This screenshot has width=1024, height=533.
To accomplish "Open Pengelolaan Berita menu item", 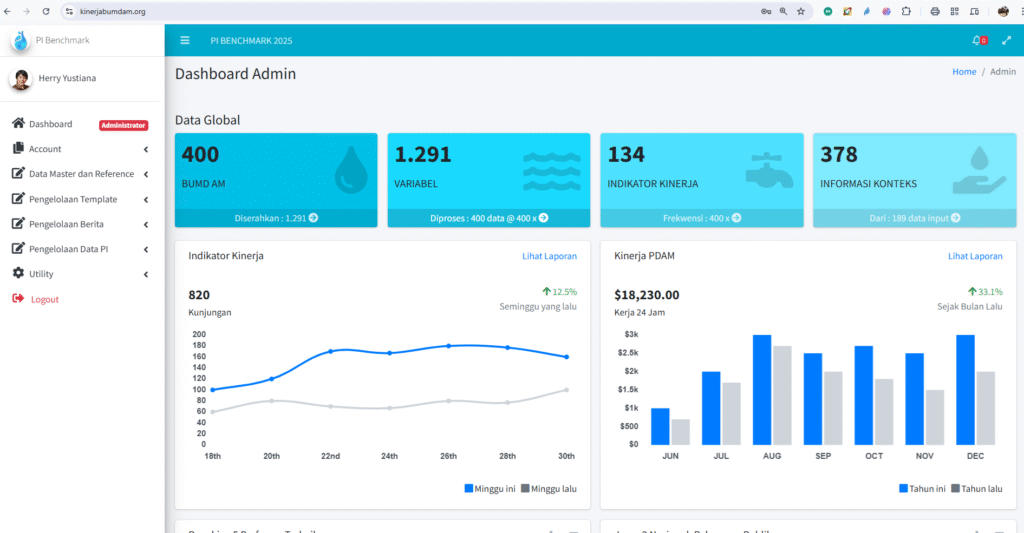I will (x=66, y=224).
